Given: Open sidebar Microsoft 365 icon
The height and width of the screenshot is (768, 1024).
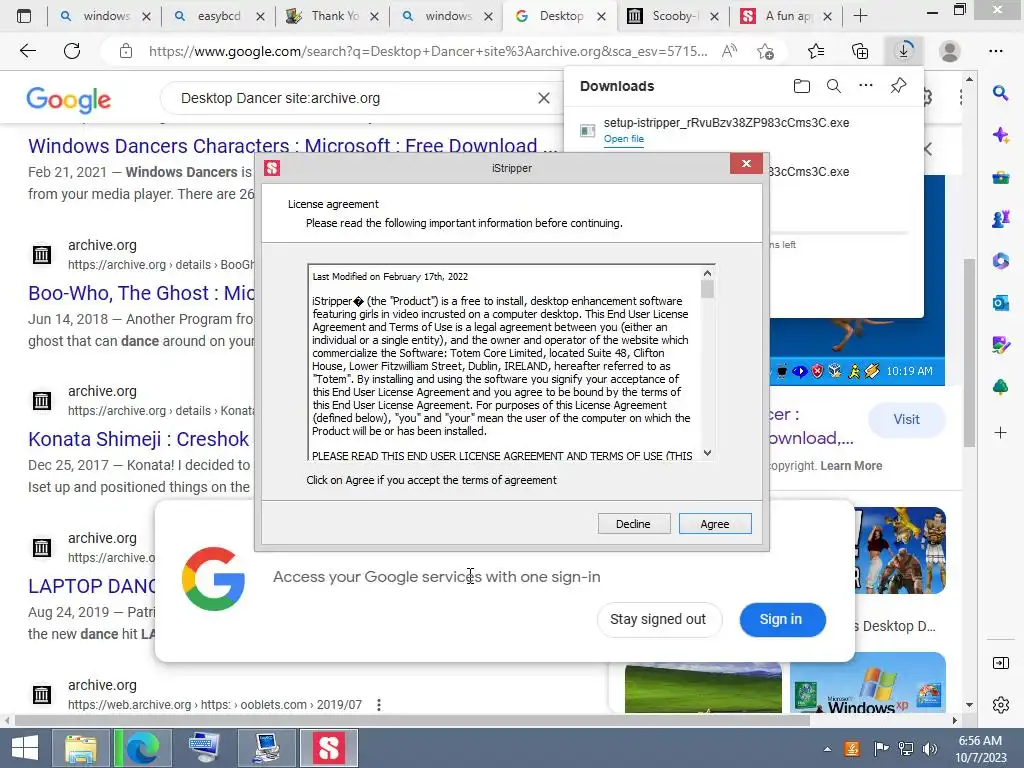Looking at the screenshot, I should coord(1000,261).
